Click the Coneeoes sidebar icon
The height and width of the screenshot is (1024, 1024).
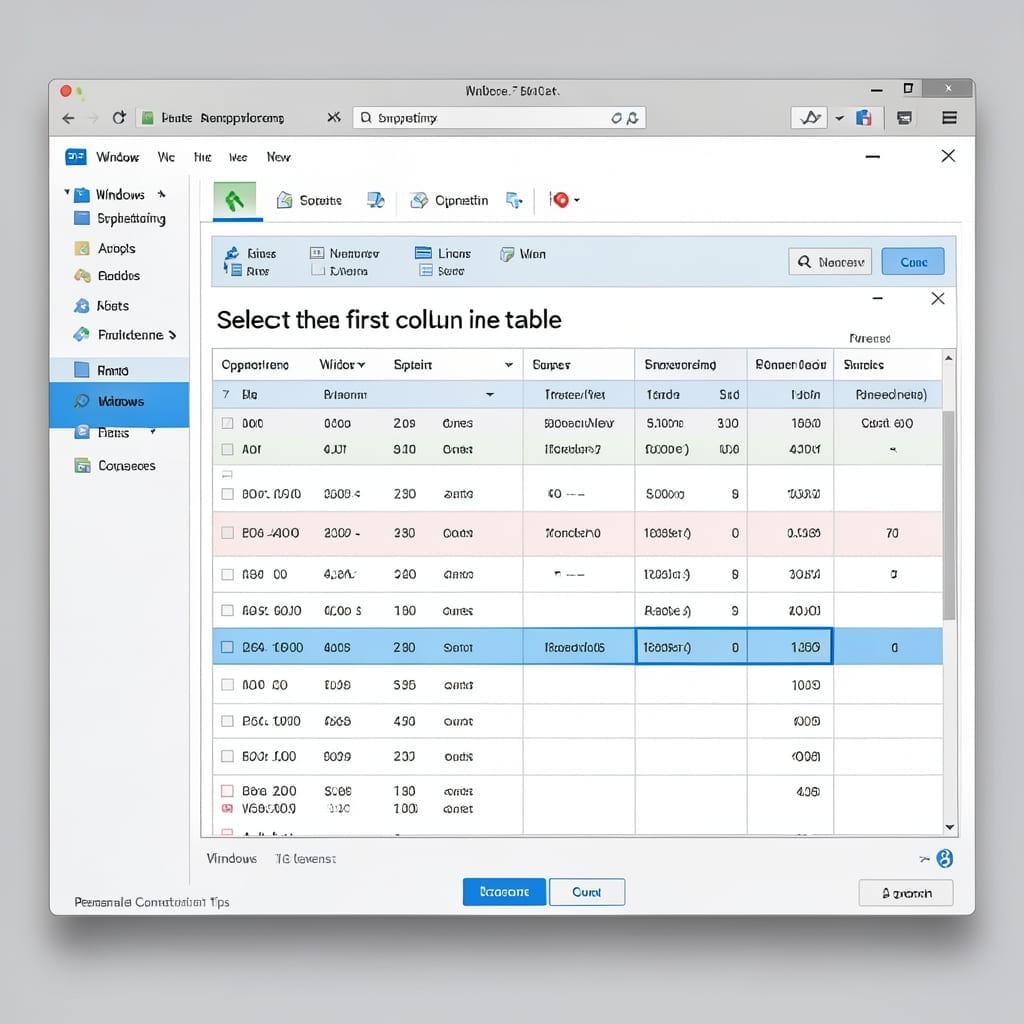pos(82,466)
